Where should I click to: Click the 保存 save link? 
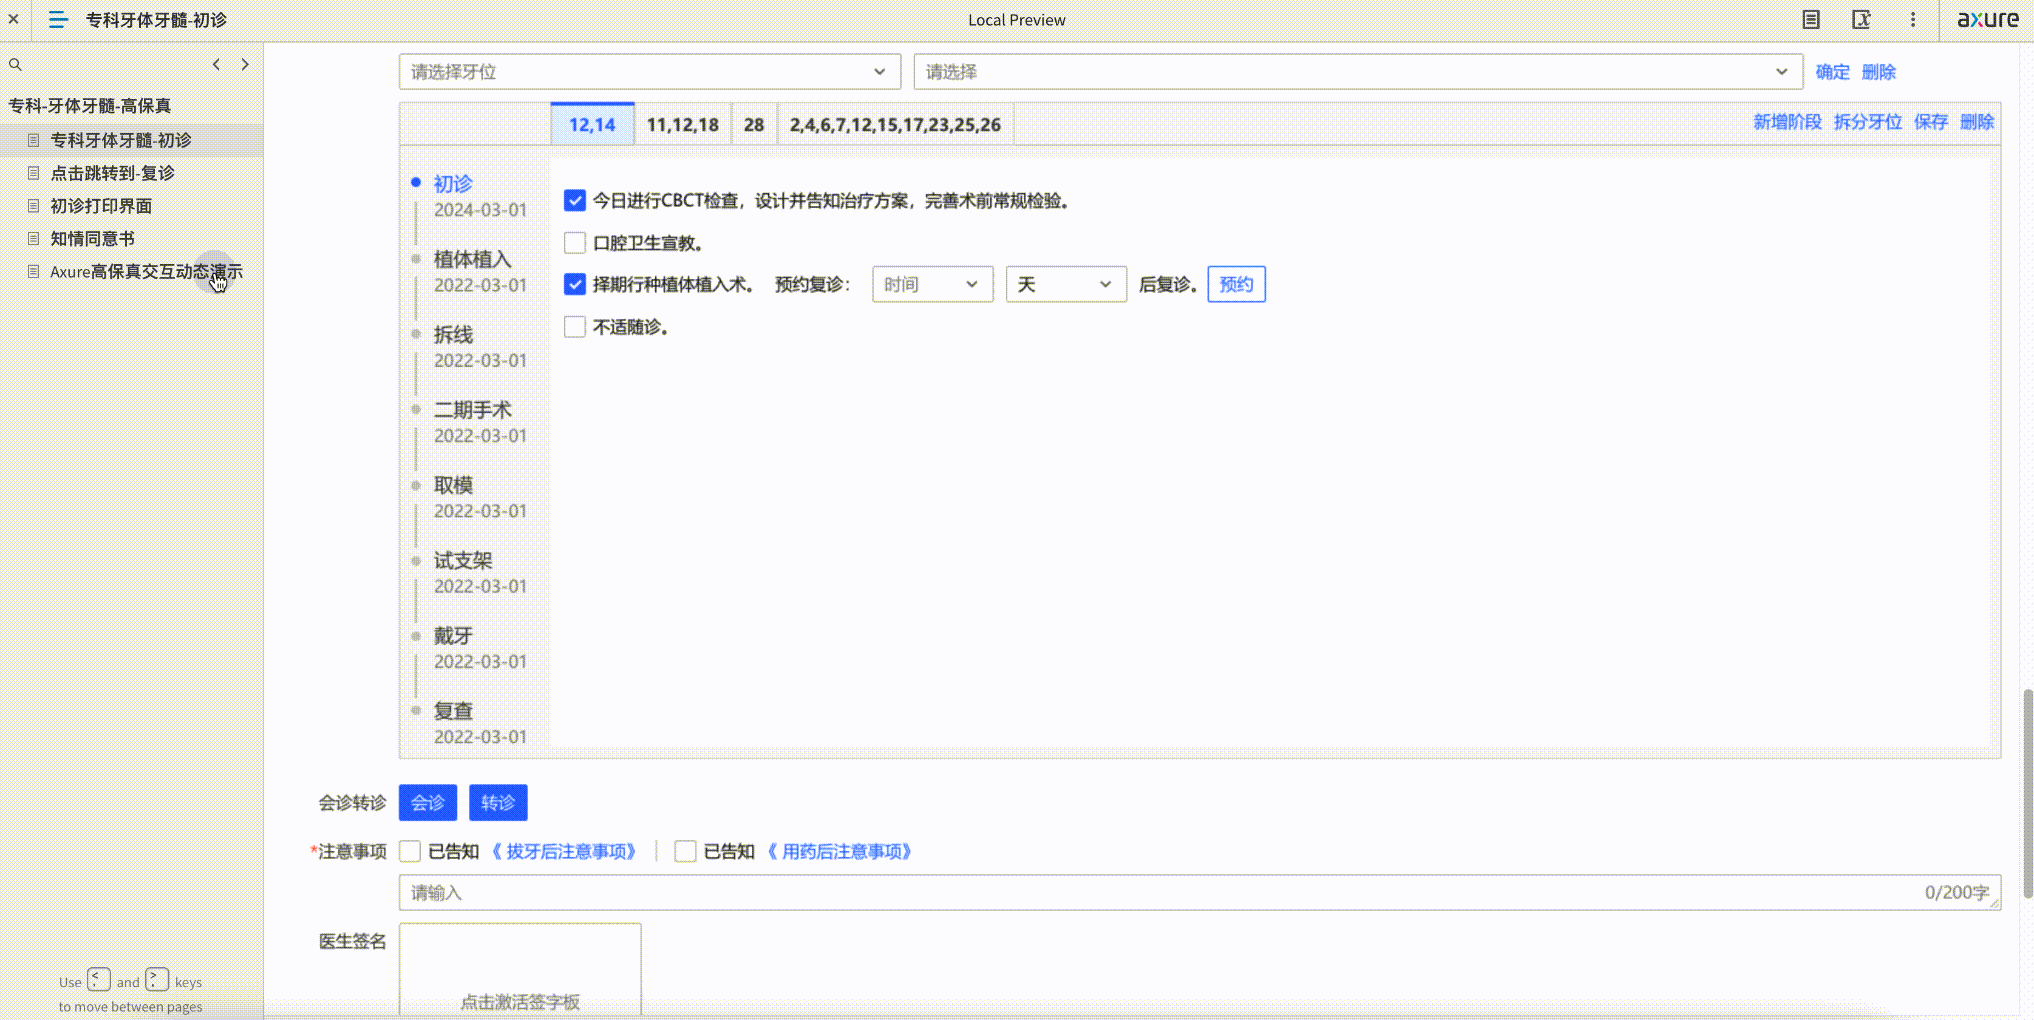coord(1929,121)
